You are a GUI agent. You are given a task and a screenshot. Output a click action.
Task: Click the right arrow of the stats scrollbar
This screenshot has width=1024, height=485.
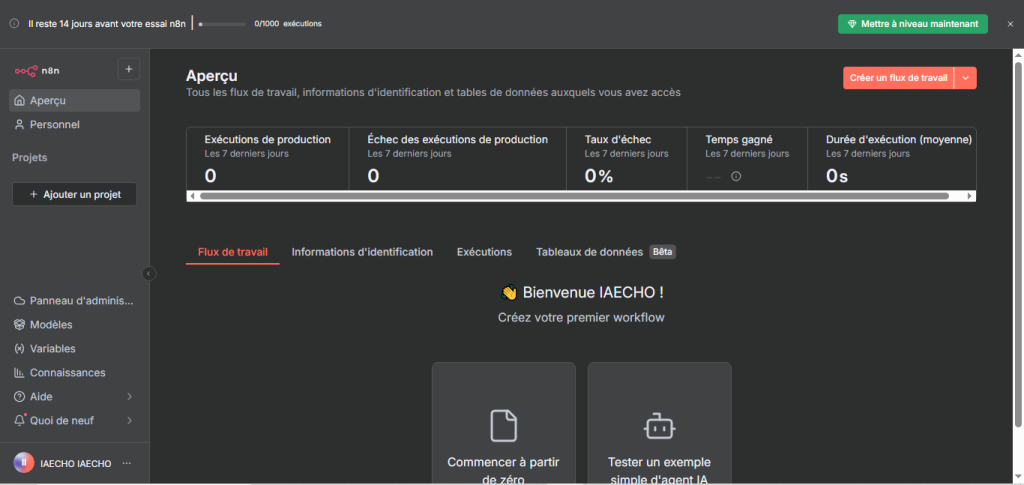tap(970, 196)
